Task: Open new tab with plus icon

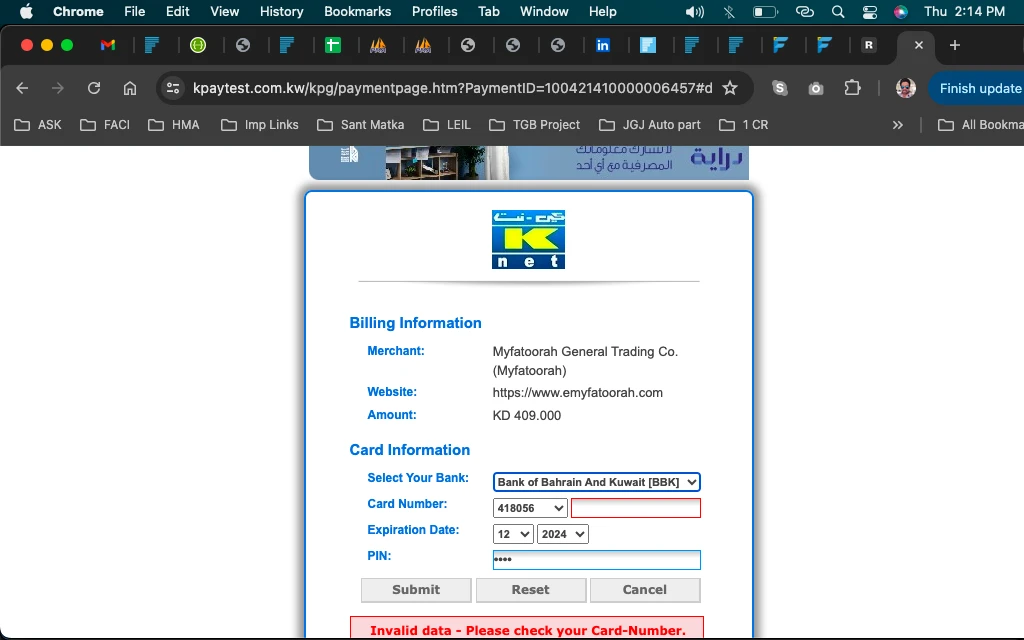Action: (x=955, y=45)
